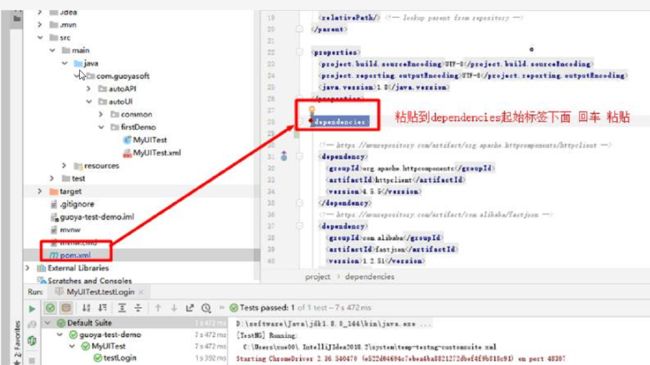Fold the parent closing tag block
Viewport: 650px width, 365px height.
coord(299,29)
